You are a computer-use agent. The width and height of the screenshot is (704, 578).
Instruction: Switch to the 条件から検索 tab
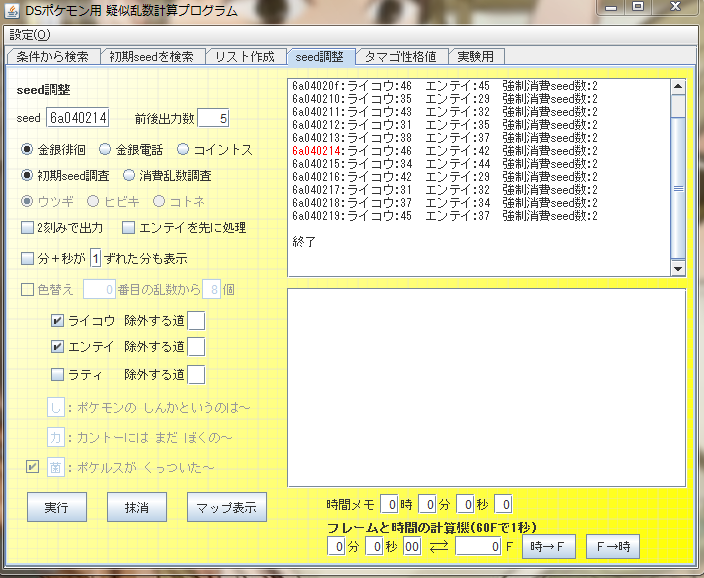point(53,57)
